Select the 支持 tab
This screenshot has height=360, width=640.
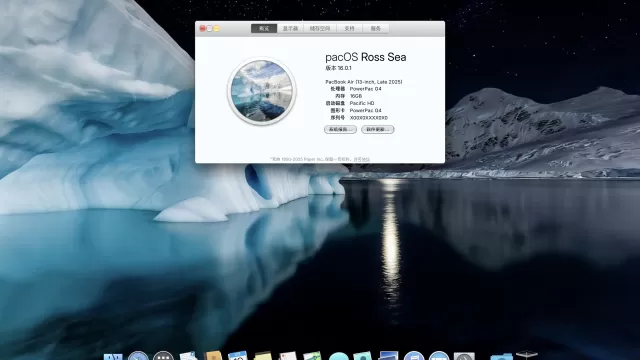(349, 29)
